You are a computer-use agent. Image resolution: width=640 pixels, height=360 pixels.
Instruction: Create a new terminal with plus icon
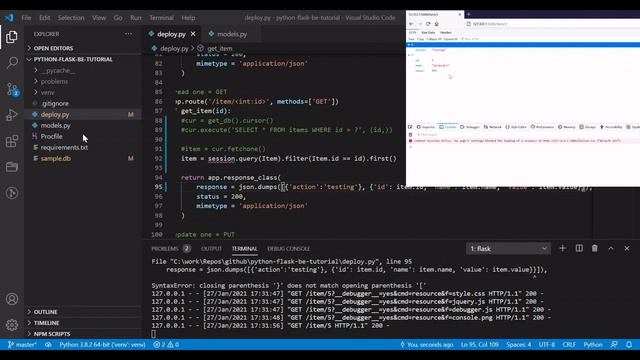[562, 248]
